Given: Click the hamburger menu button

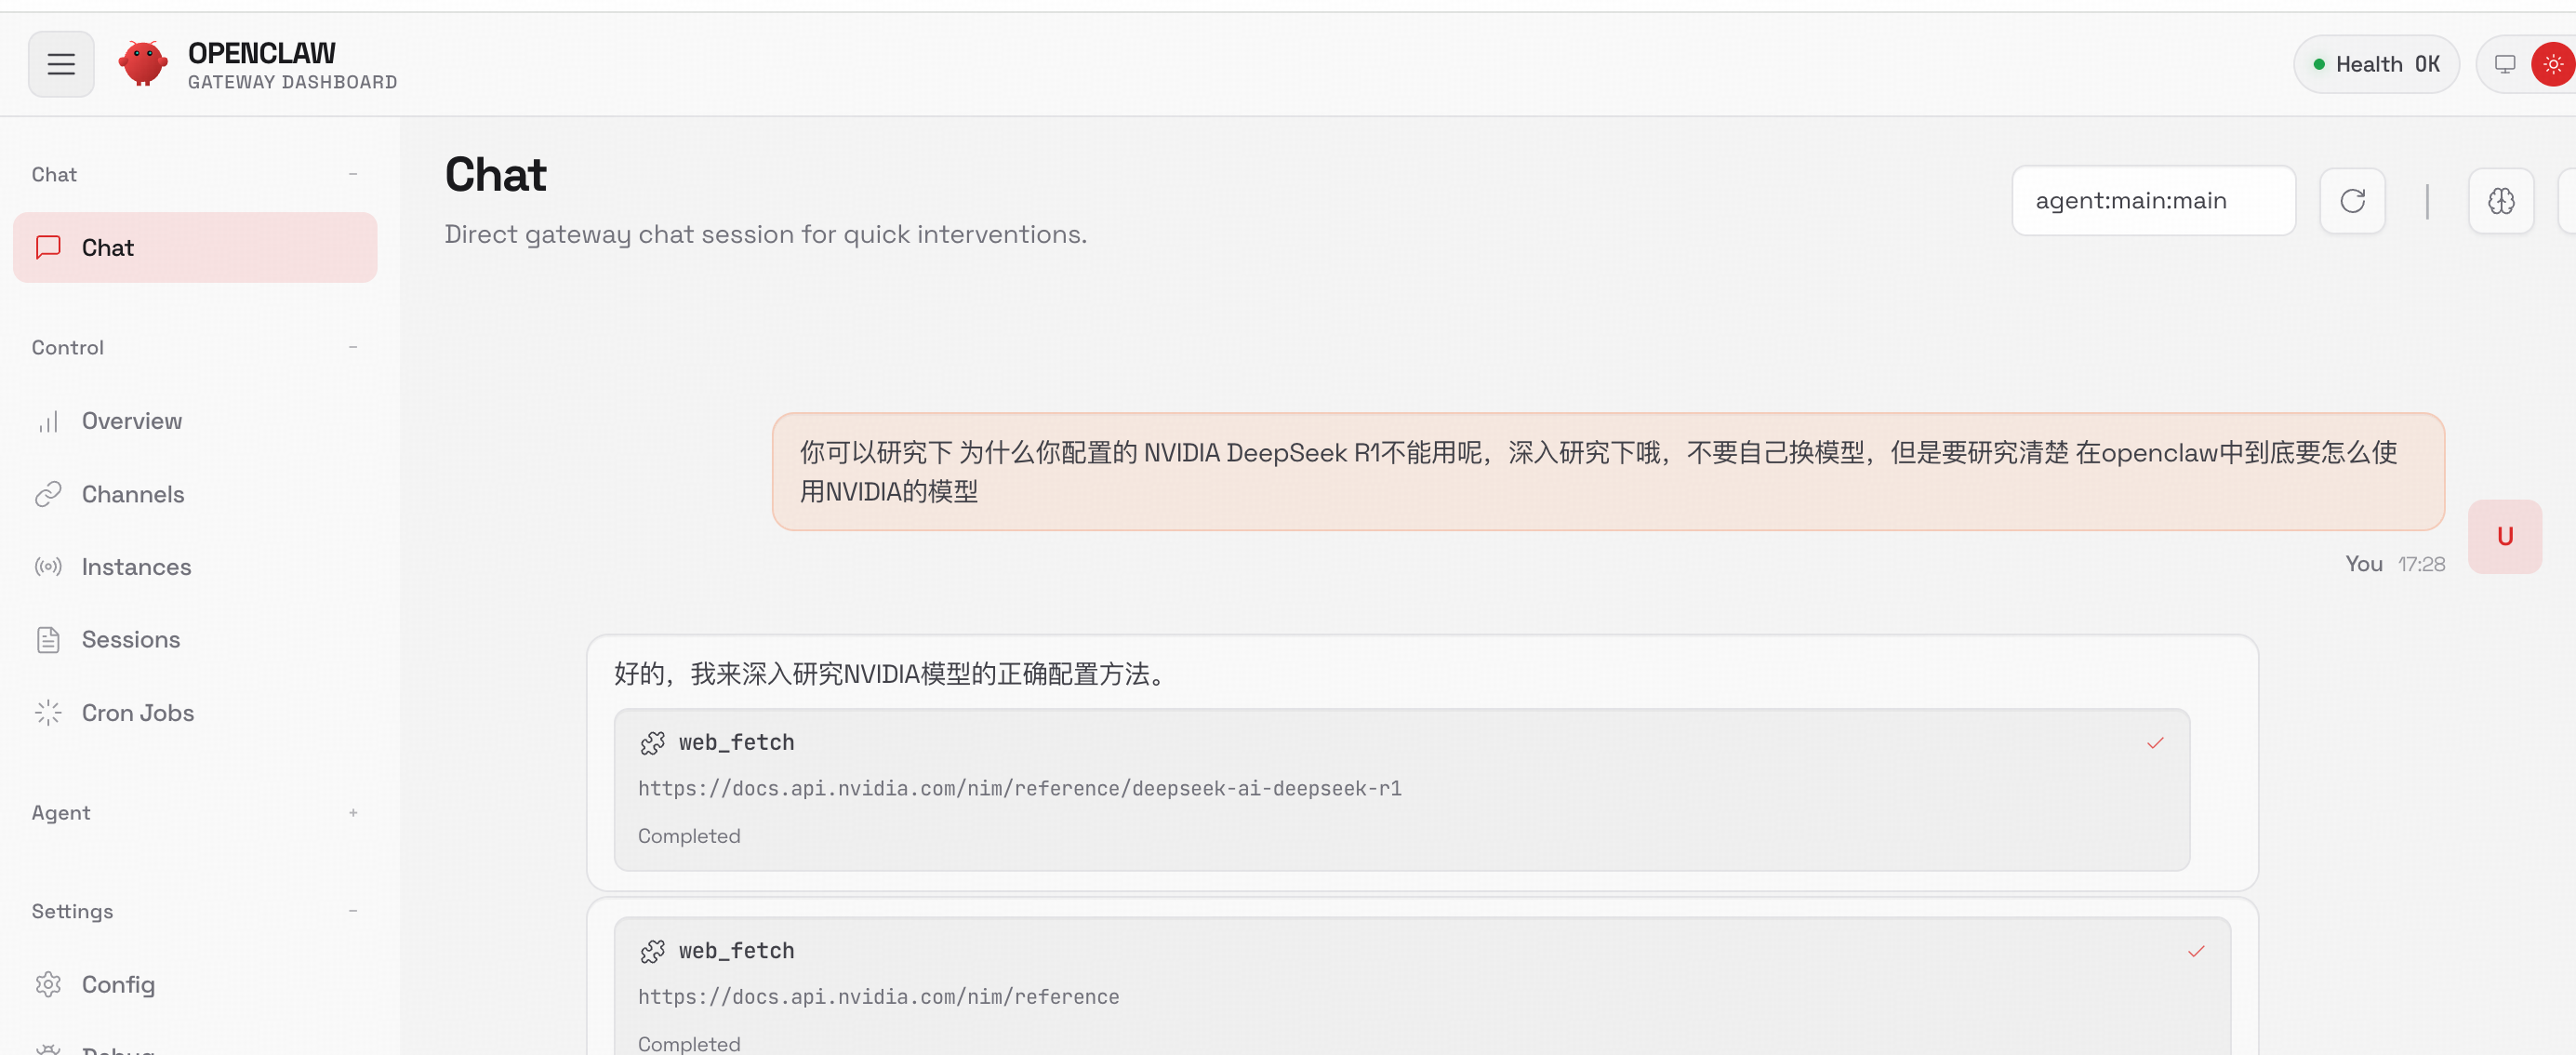Looking at the screenshot, I should tap(61, 64).
